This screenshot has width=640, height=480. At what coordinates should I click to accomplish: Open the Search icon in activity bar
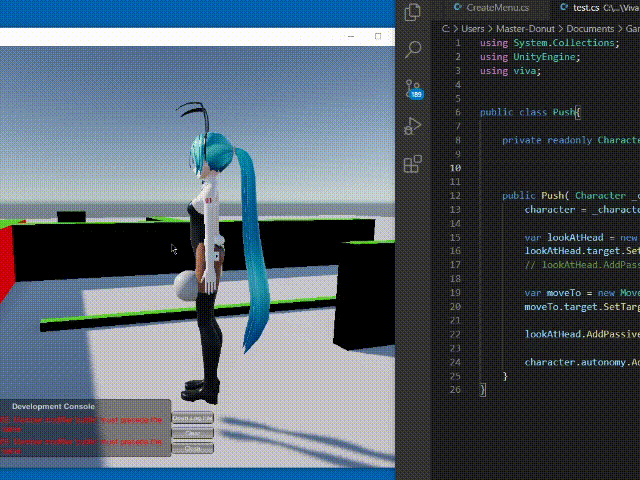point(413,49)
